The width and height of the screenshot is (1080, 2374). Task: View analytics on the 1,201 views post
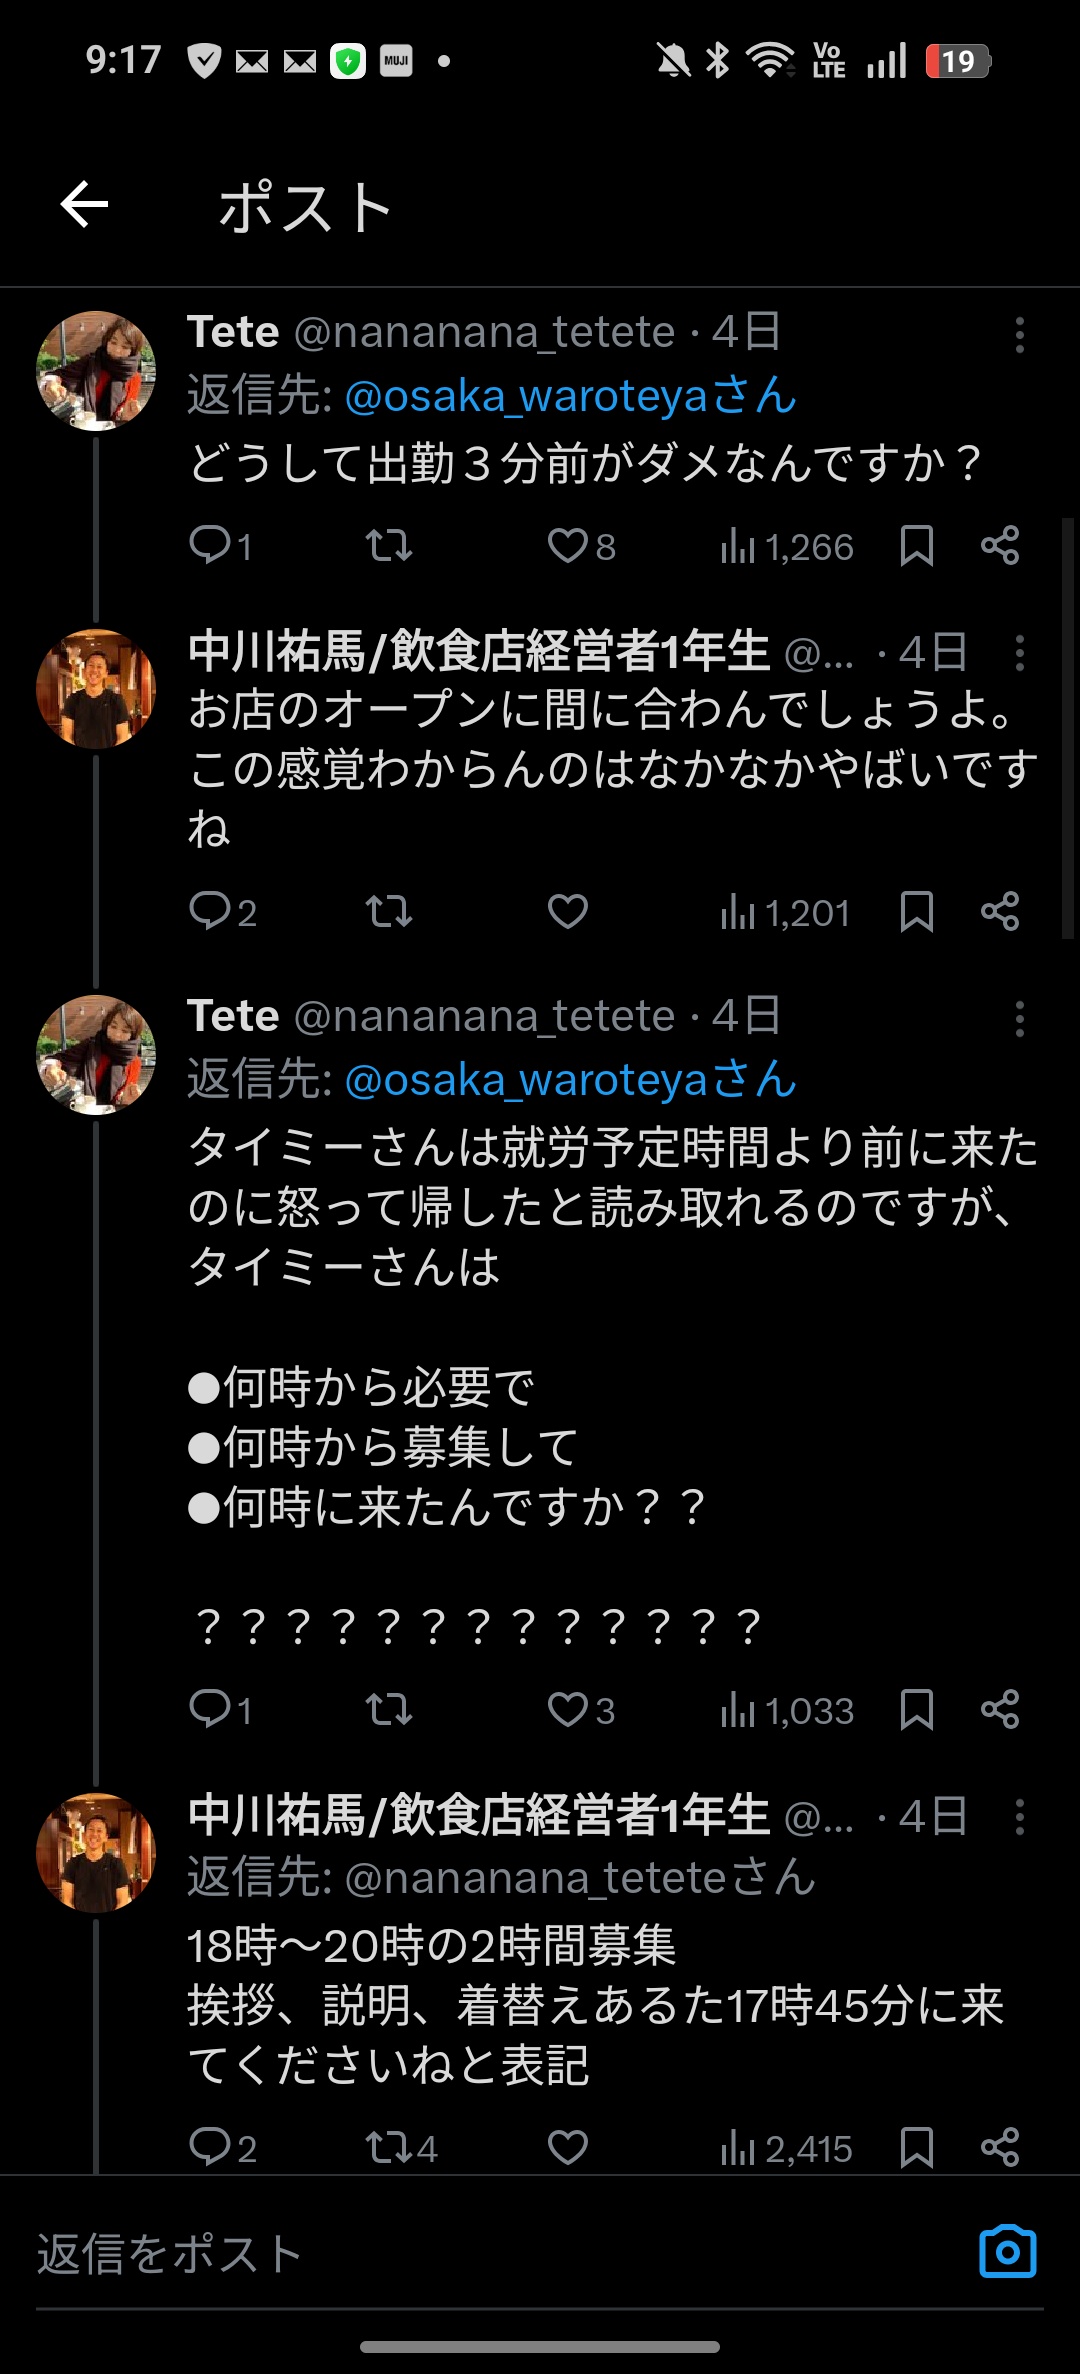(x=785, y=912)
